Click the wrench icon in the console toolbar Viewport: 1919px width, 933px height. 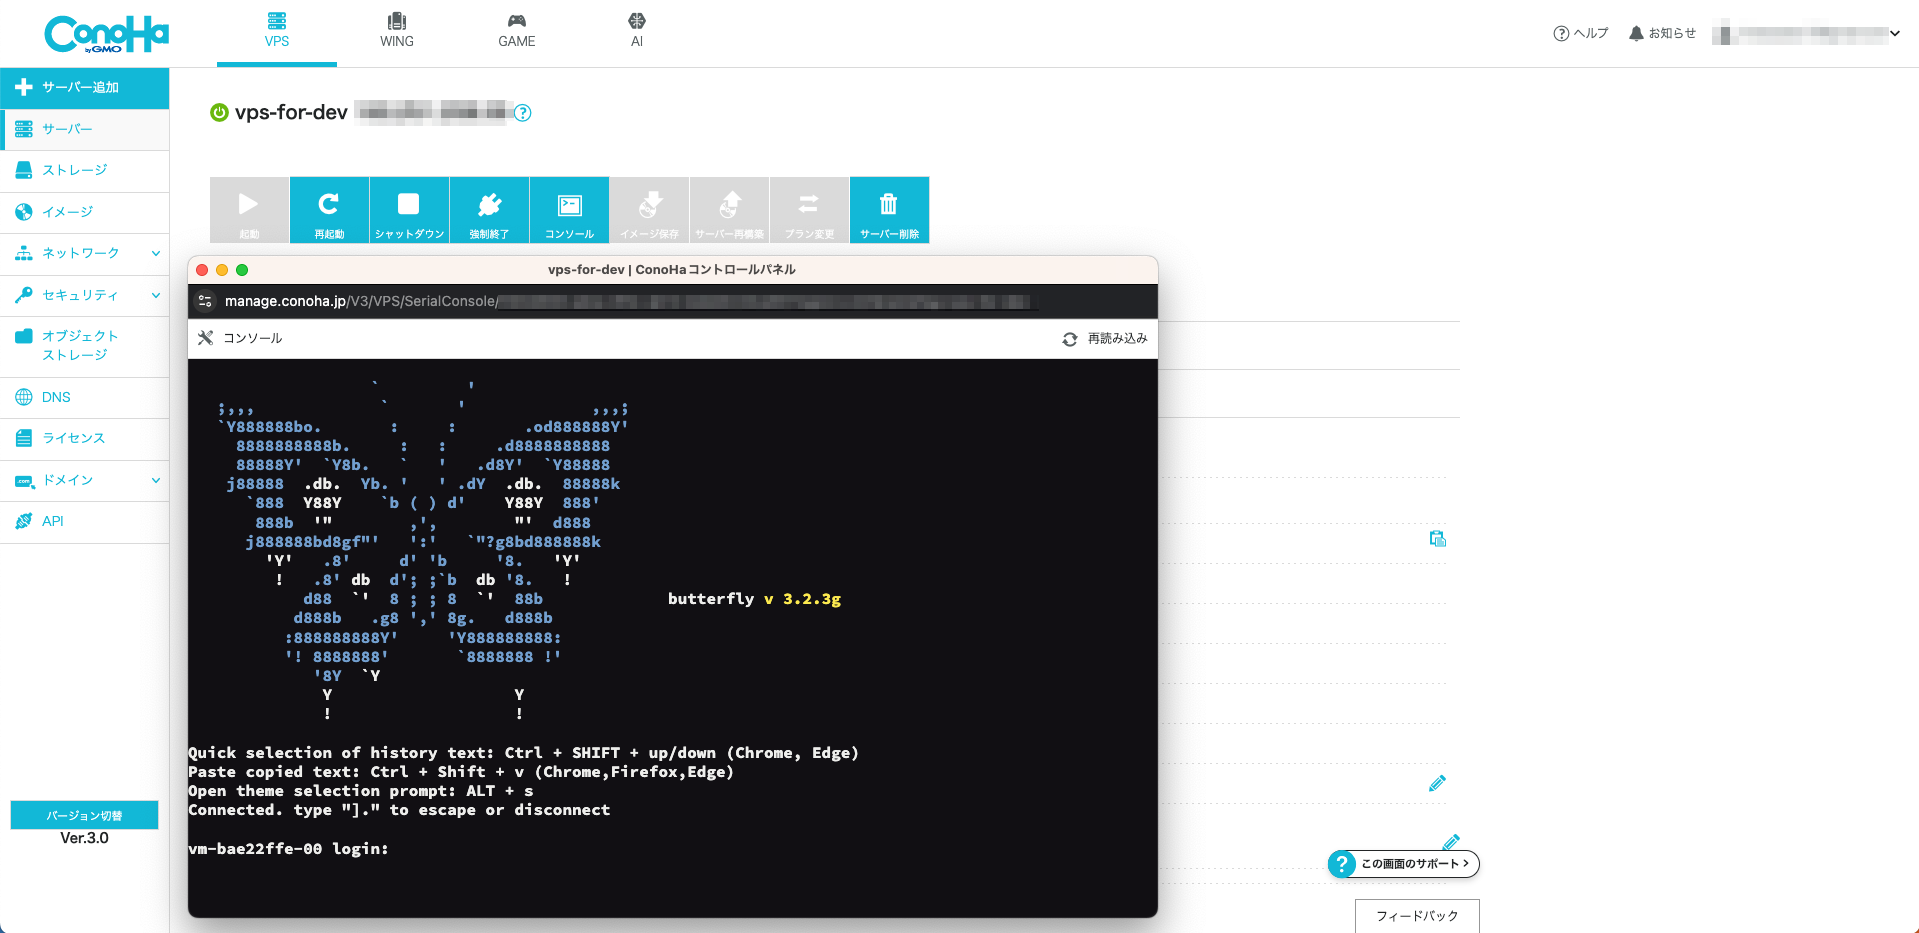(x=205, y=337)
